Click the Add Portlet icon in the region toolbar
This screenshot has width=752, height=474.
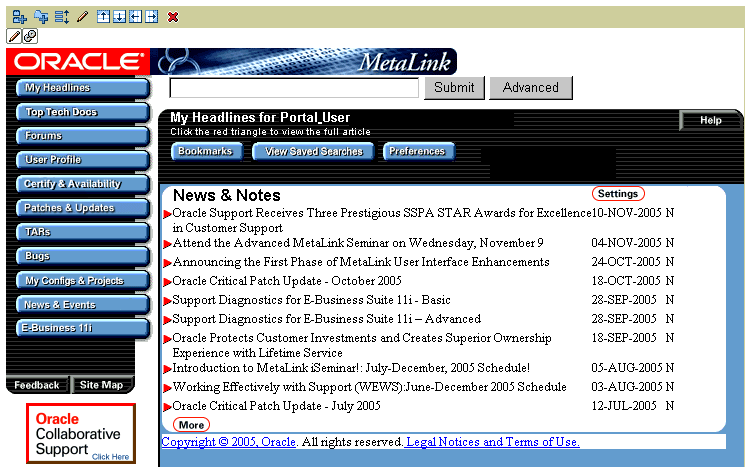point(19,17)
